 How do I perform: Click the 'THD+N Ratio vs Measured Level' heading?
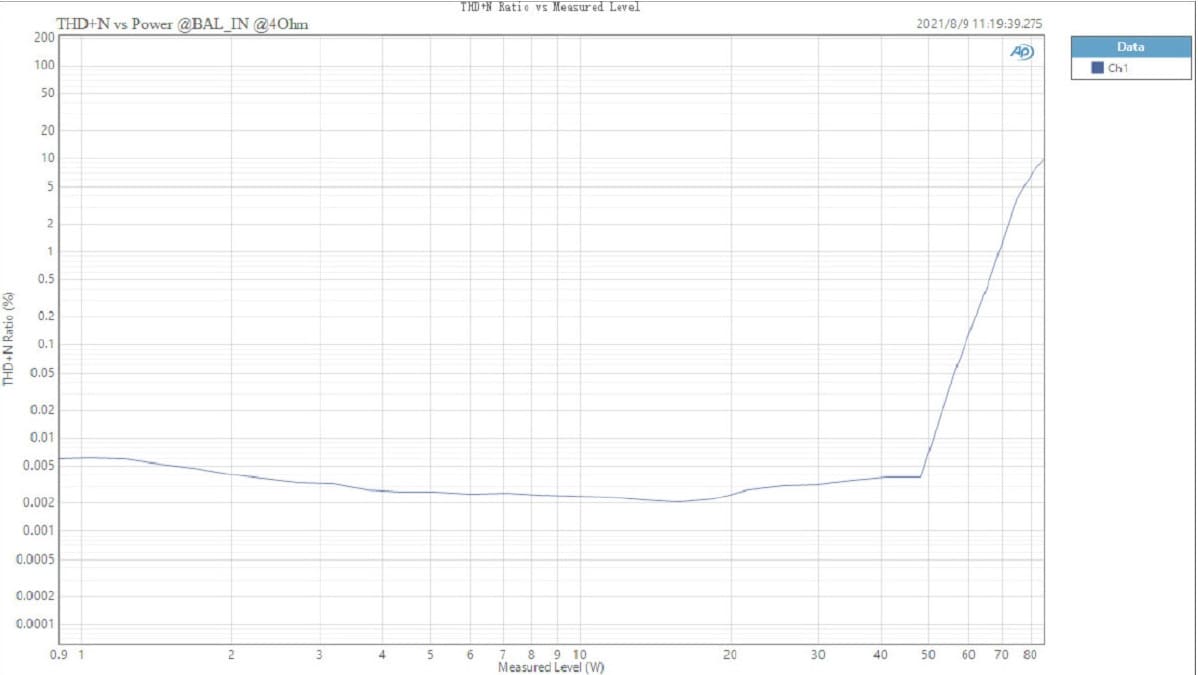click(x=550, y=7)
